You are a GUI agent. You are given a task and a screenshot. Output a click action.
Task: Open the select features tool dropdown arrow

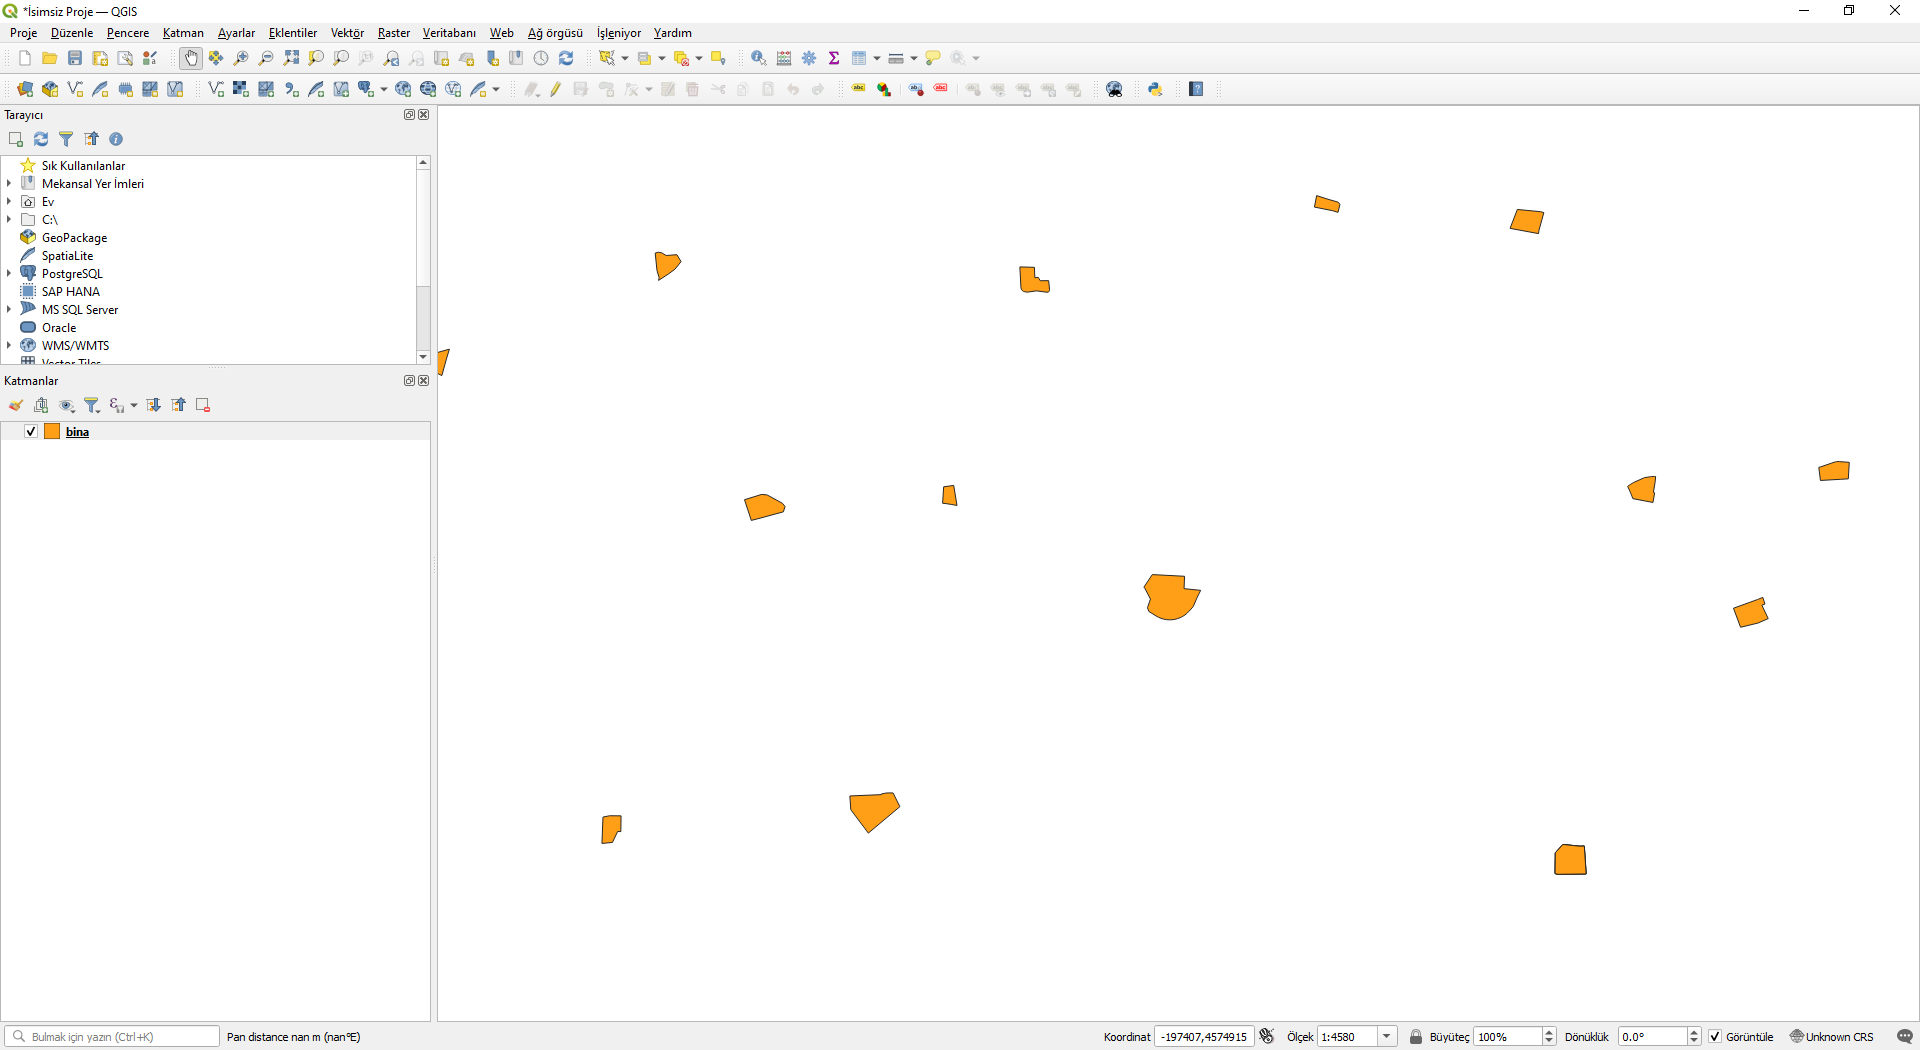tap(625, 59)
